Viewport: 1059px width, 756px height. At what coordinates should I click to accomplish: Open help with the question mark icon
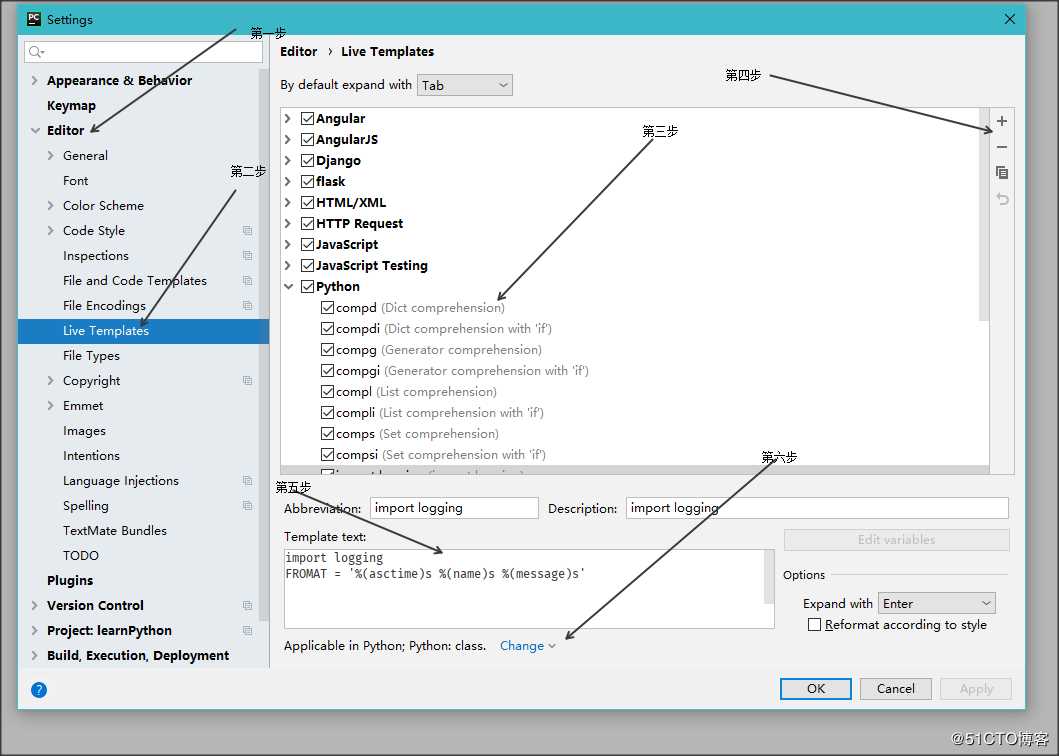click(x=38, y=690)
